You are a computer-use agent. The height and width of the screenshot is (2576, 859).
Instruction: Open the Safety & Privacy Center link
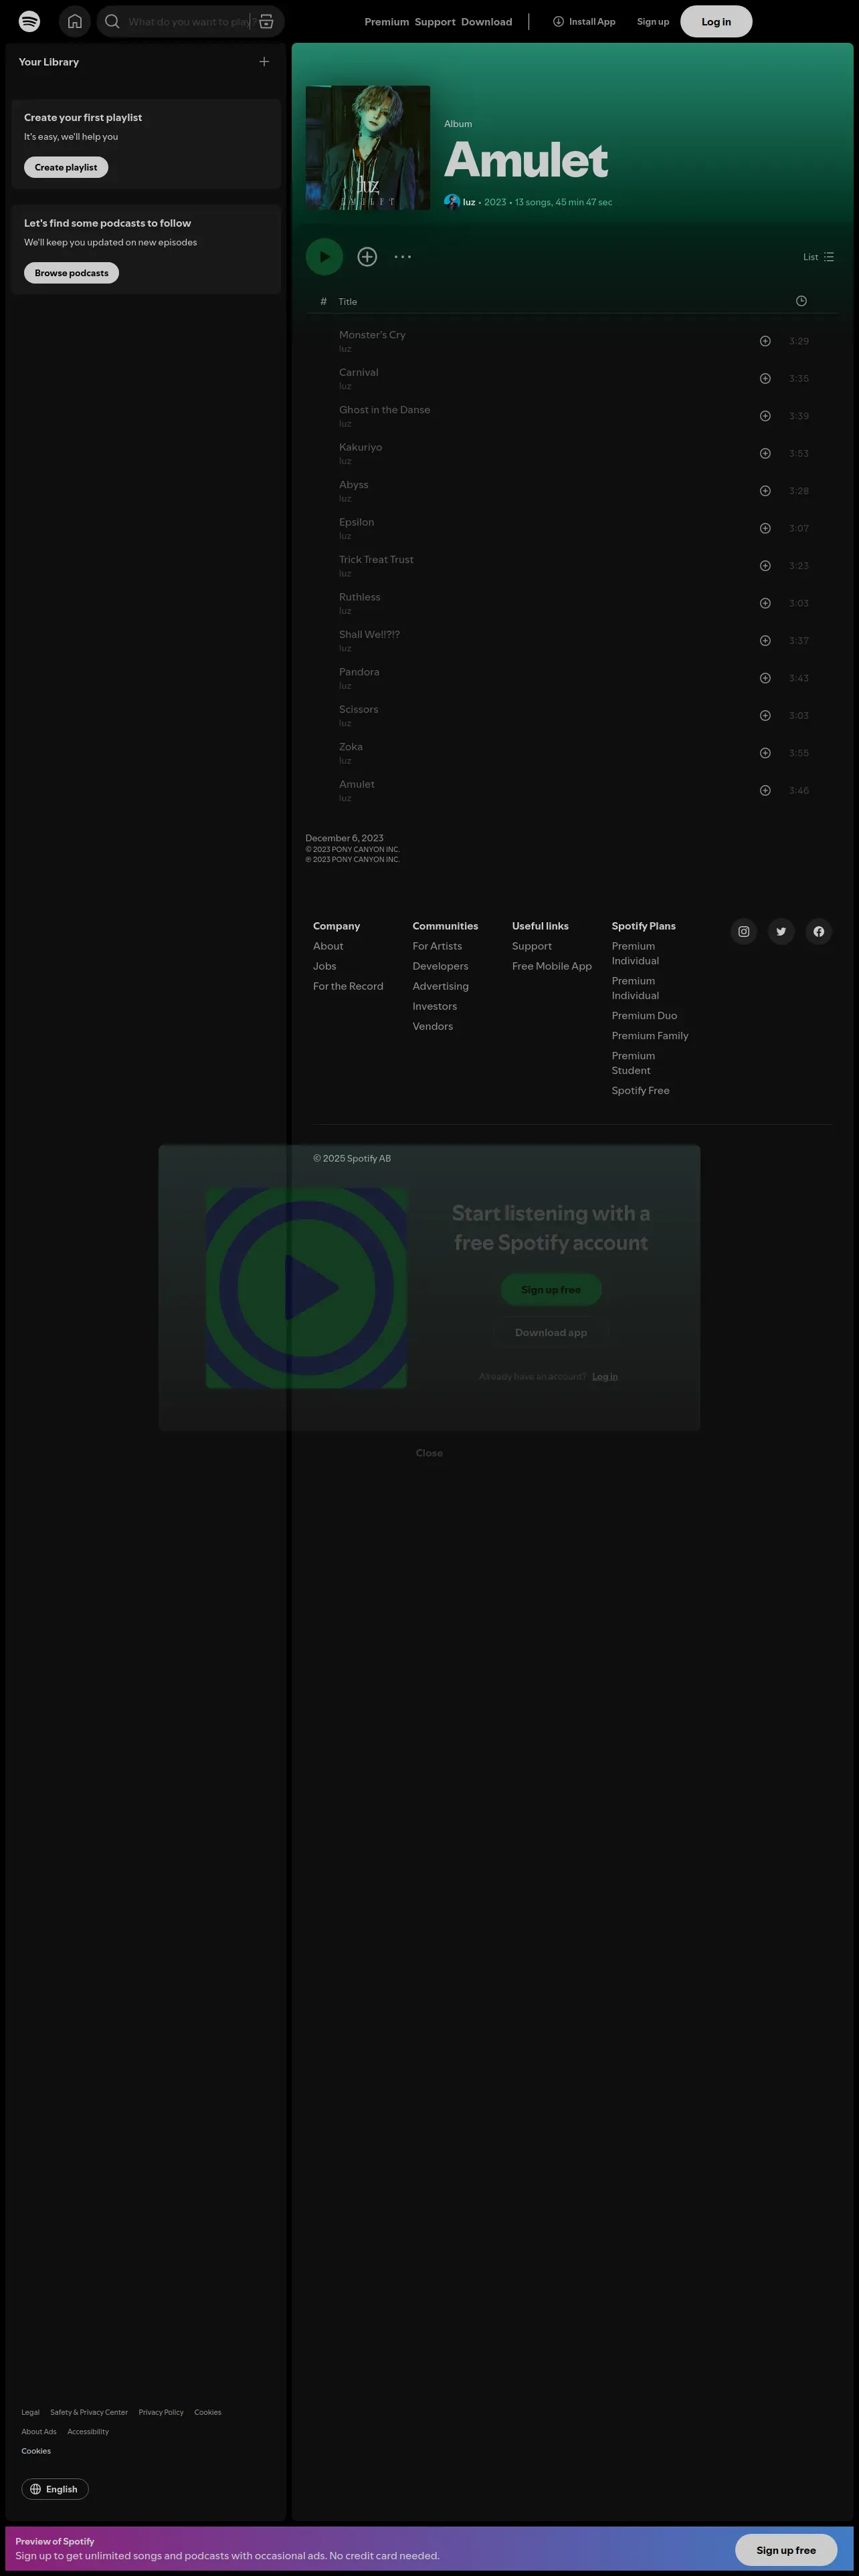[89, 2412]
